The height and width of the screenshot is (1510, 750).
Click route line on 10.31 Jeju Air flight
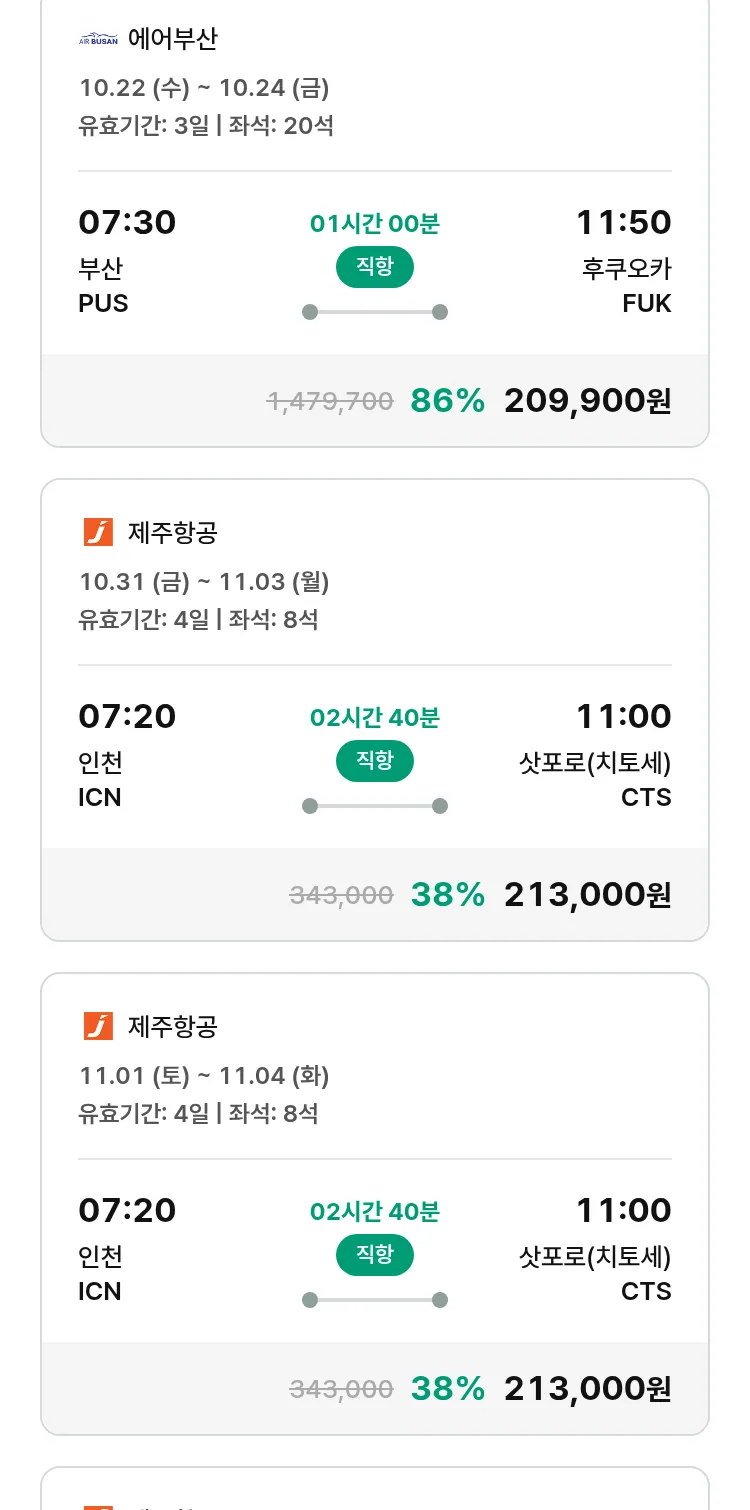pyautogui.click(x=375, y=806)
